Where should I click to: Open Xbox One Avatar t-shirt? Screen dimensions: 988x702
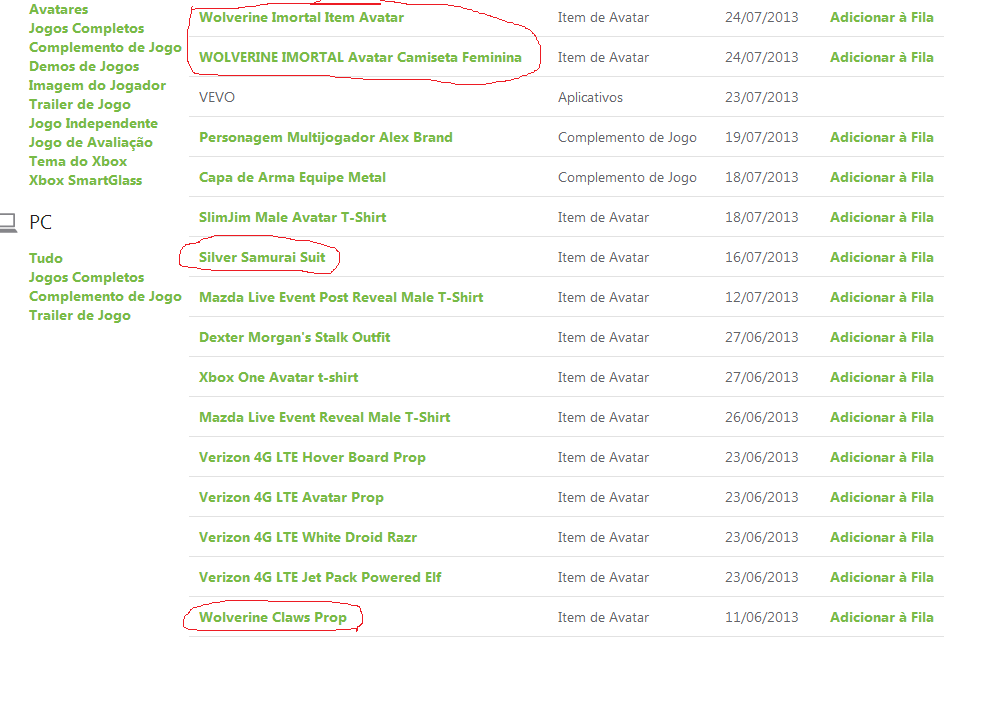pos(279,377)
